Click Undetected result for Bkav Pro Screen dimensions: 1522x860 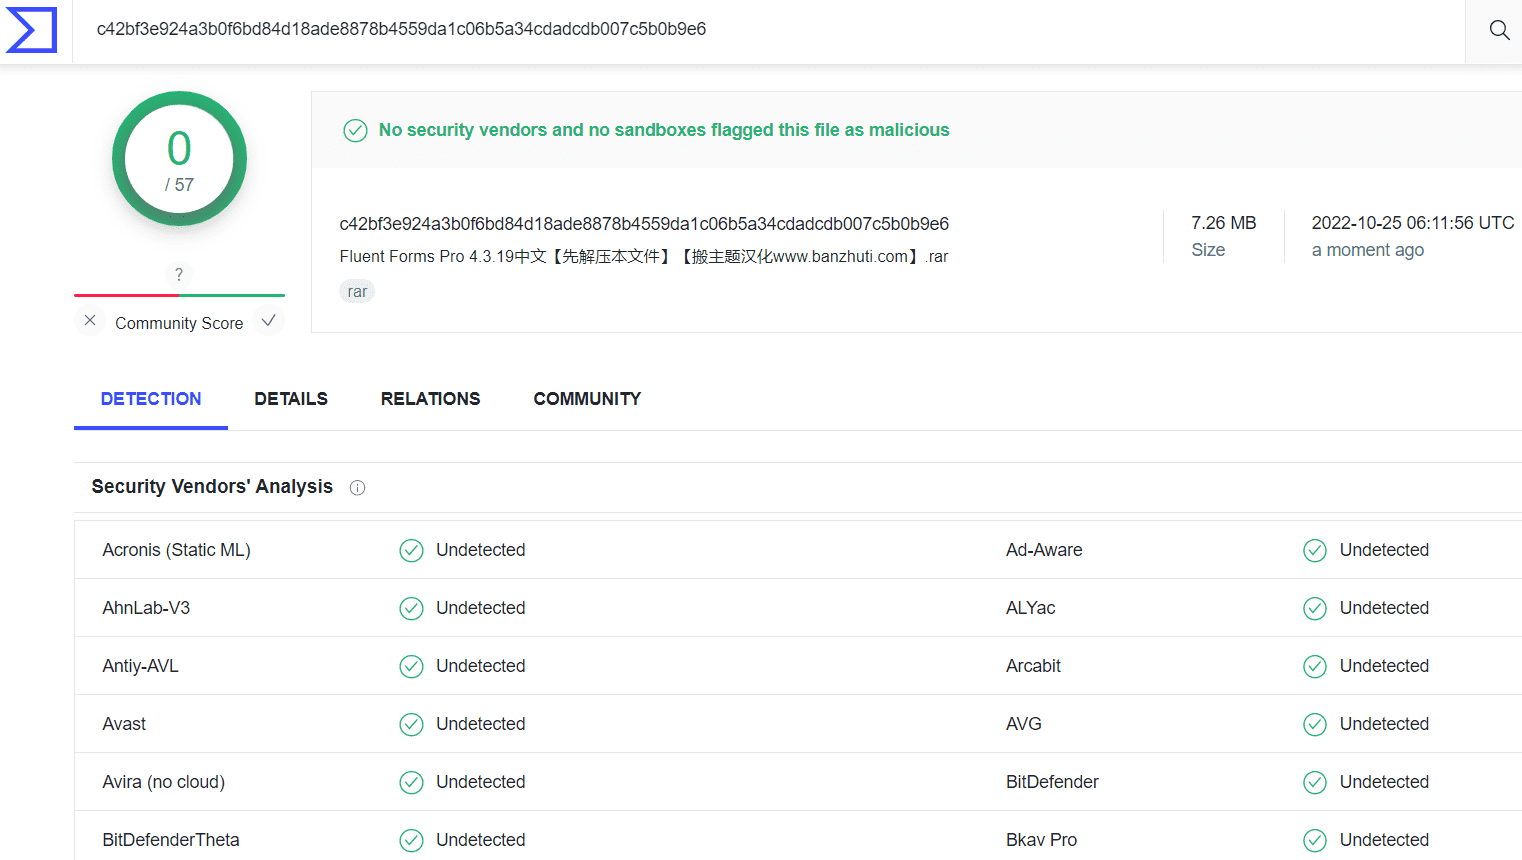[1384, 840]
